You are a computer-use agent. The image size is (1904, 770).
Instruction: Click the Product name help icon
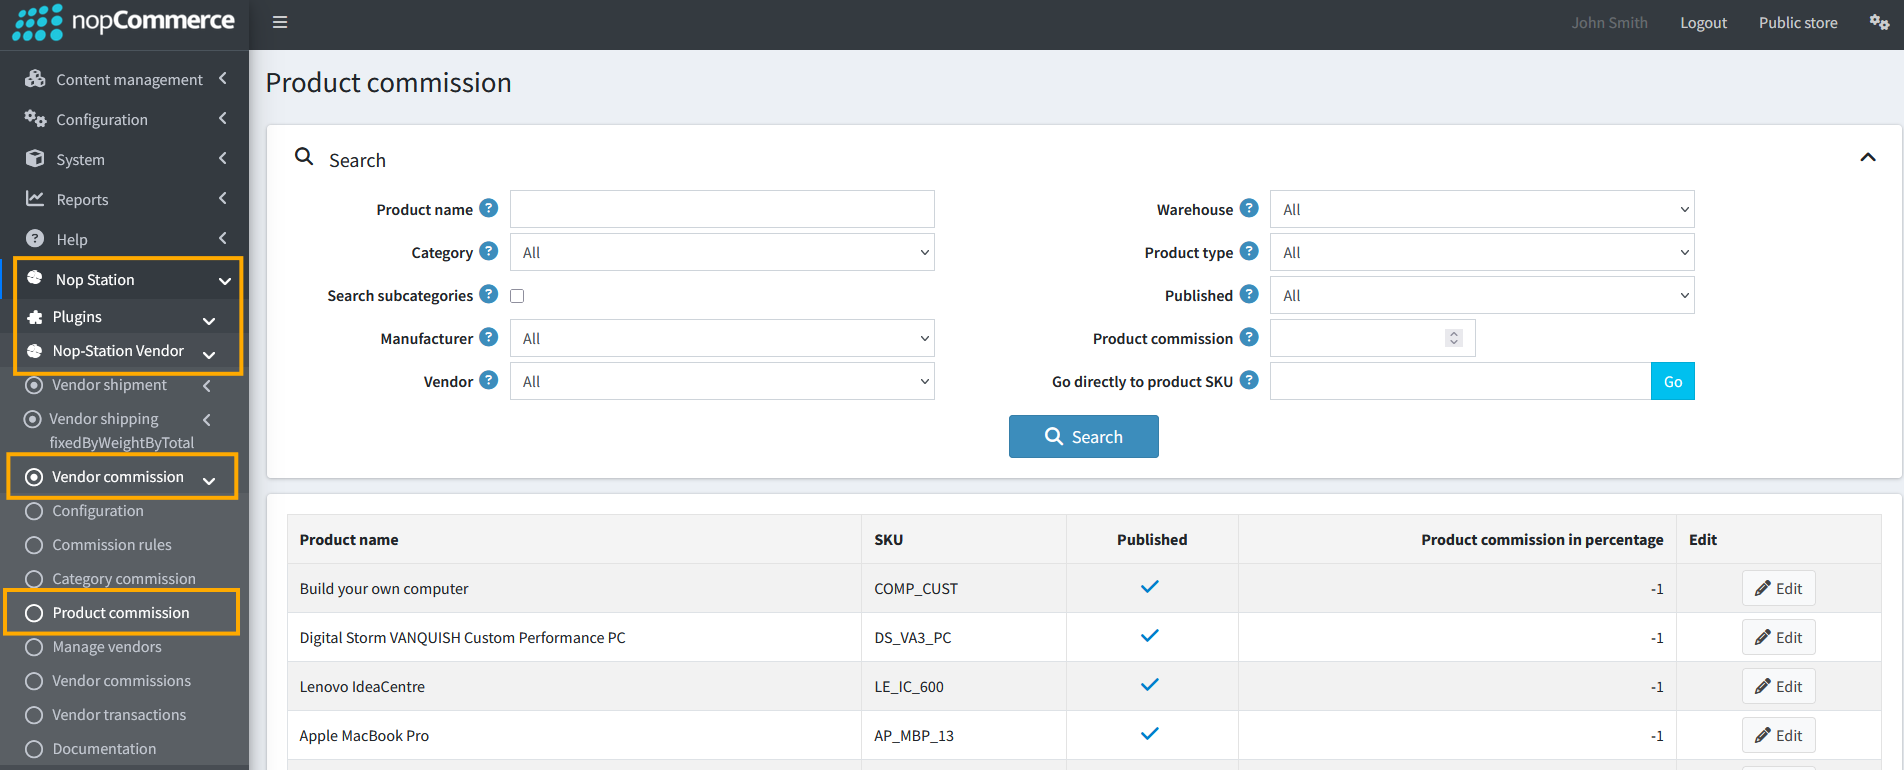pyautogui.click(x=488, y=208)
